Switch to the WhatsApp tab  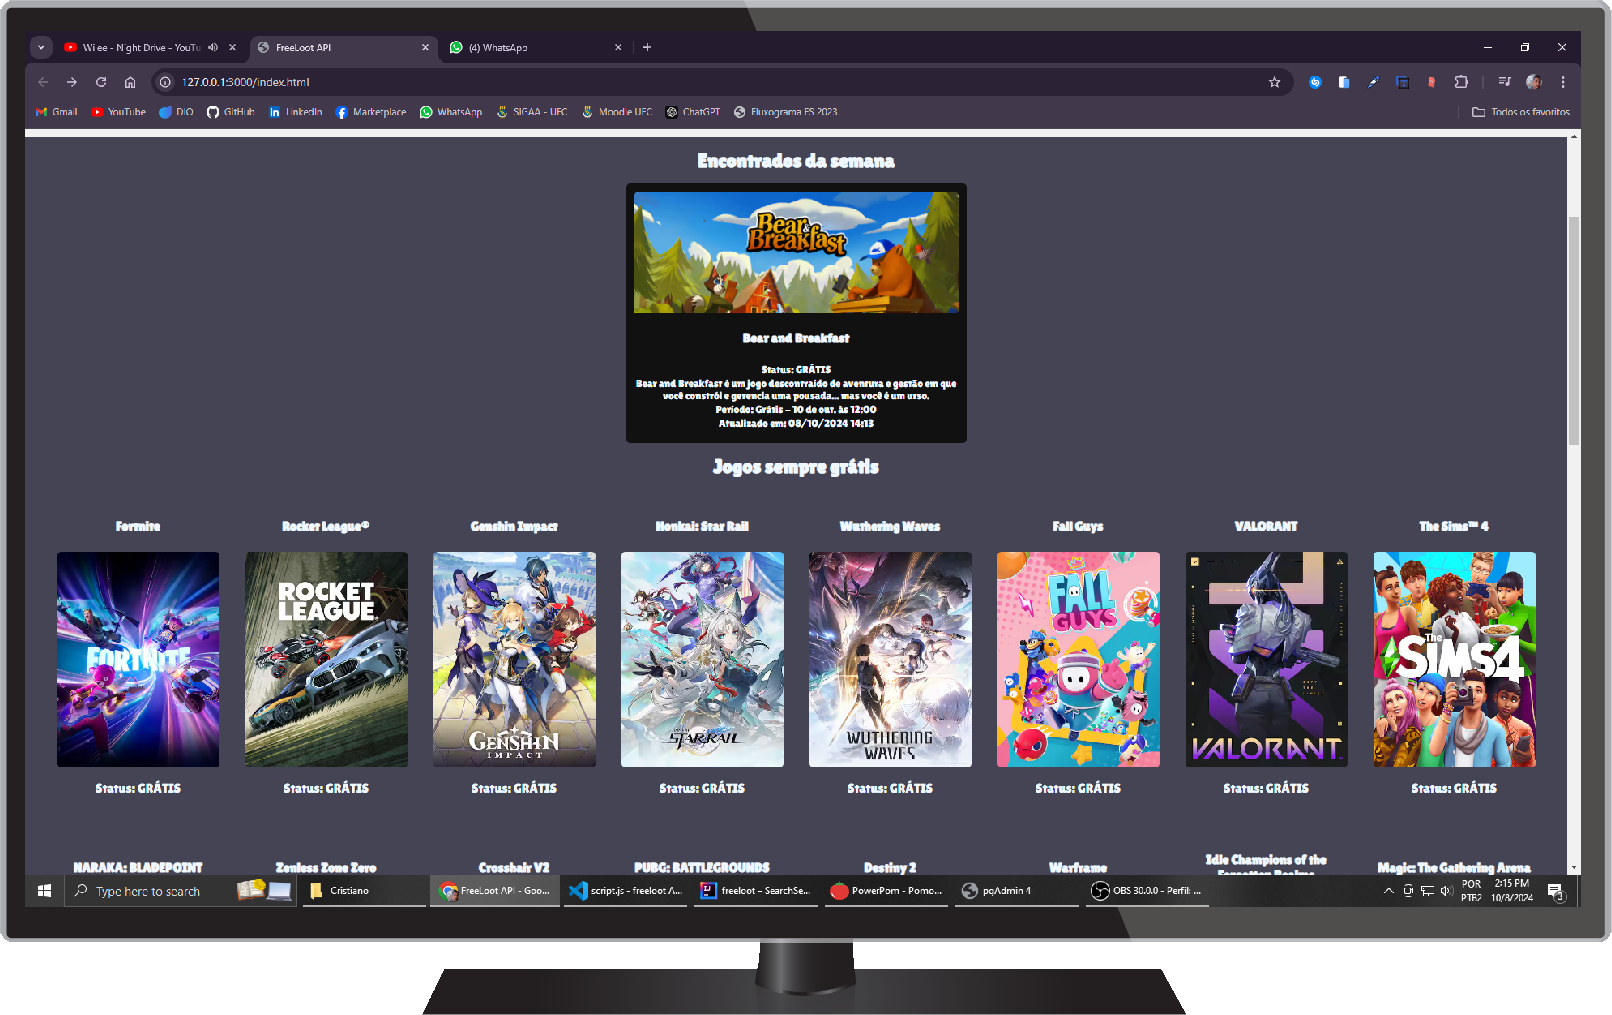click(537, 47)
